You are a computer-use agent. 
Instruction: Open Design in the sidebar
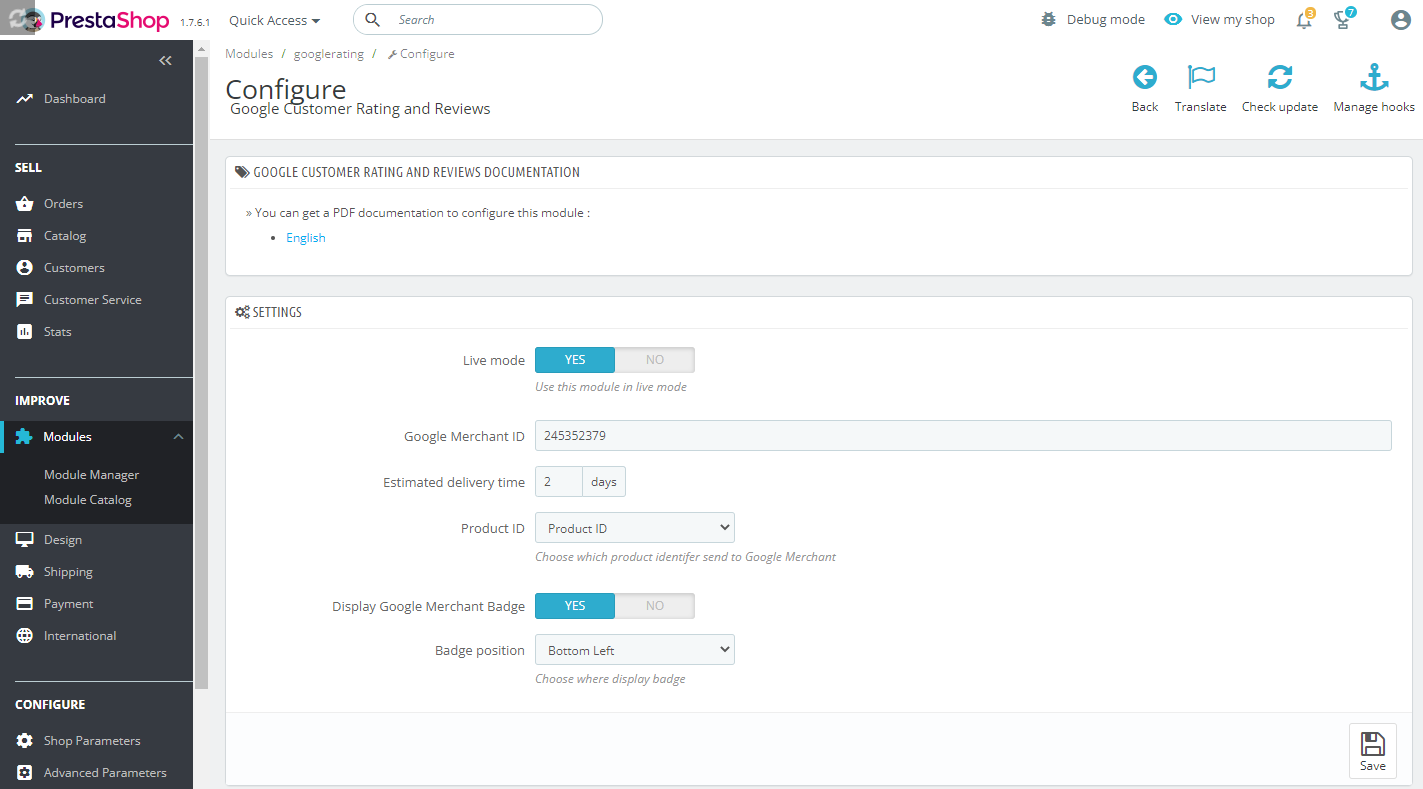tap(62, 539)
